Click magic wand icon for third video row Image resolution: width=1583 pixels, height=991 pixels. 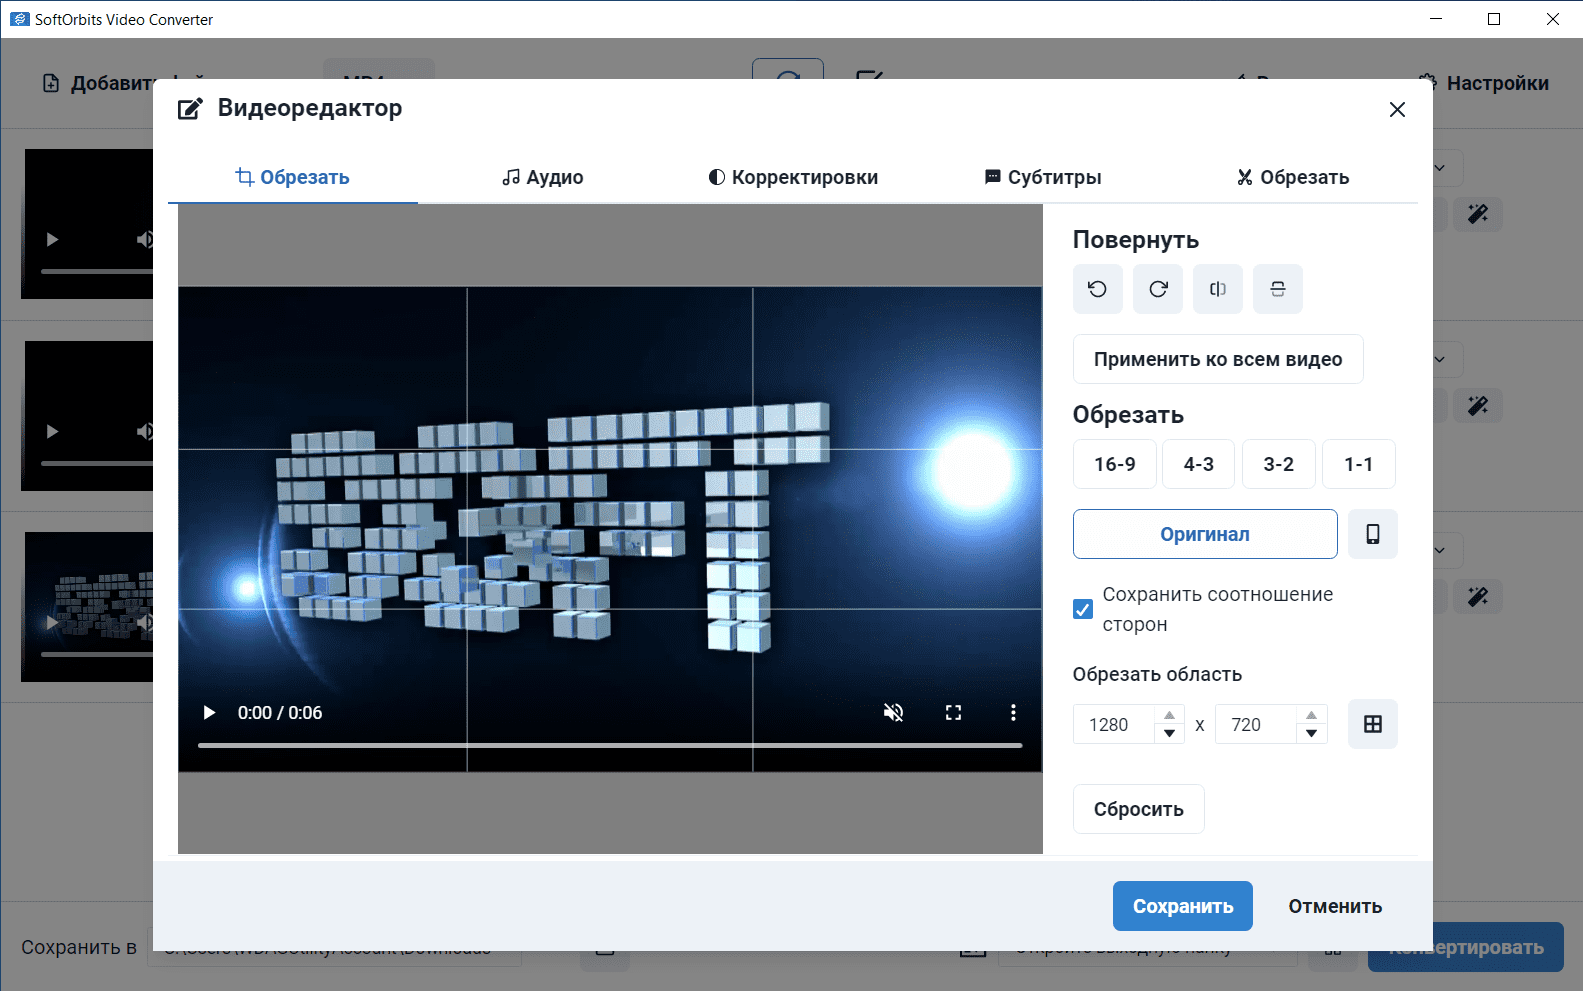pos(1477,597)
